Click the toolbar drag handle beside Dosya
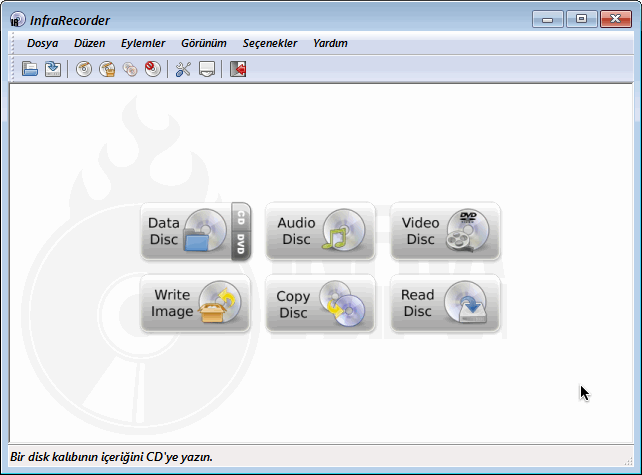The image size is (642, 475). tap(12, 43)
